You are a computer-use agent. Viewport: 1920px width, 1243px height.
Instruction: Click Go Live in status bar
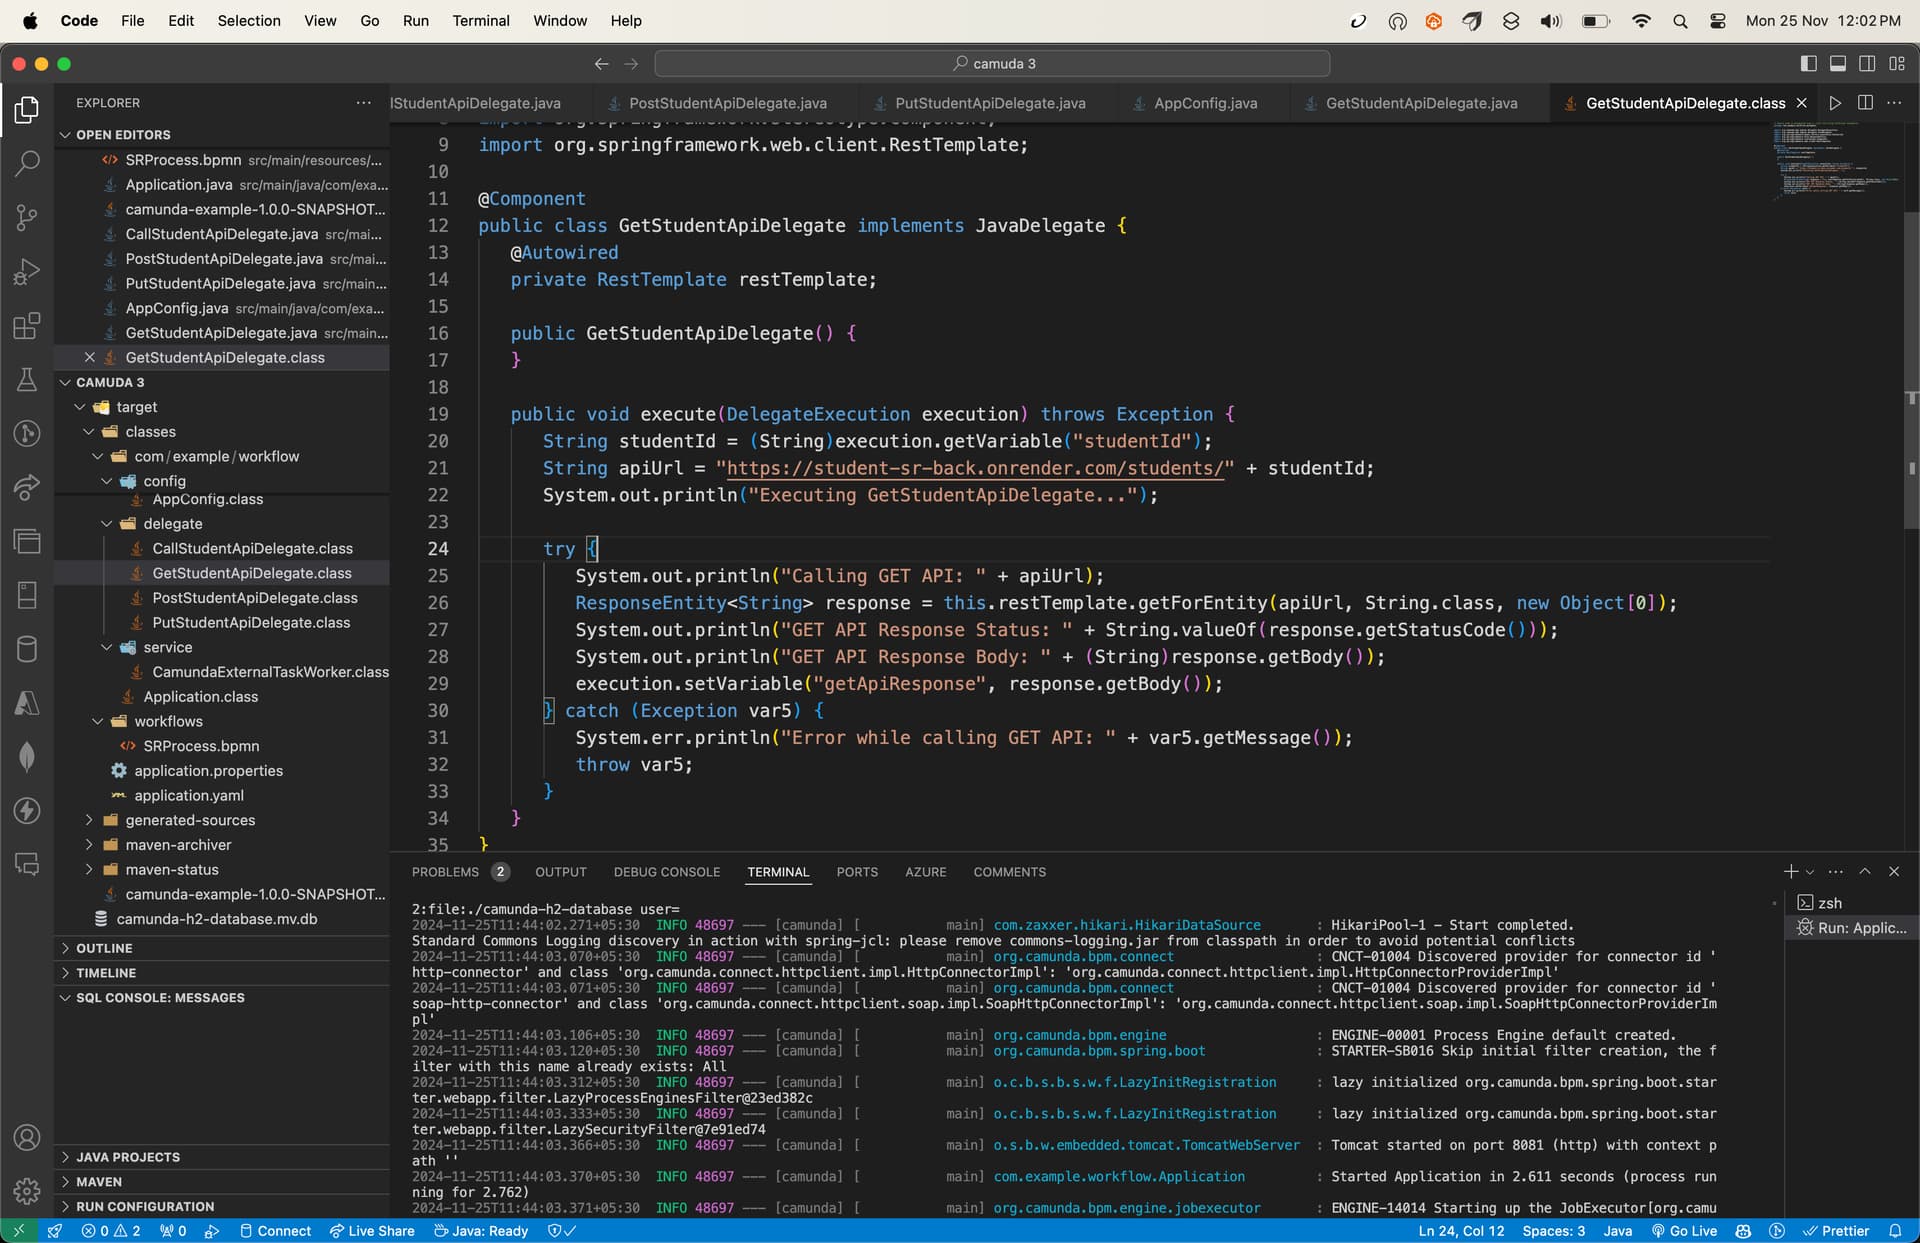pos(1684,1231)
